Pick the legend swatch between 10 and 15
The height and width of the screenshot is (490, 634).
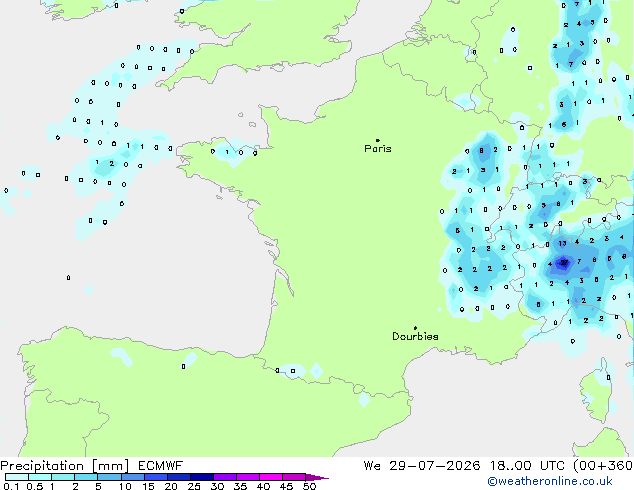133,477
